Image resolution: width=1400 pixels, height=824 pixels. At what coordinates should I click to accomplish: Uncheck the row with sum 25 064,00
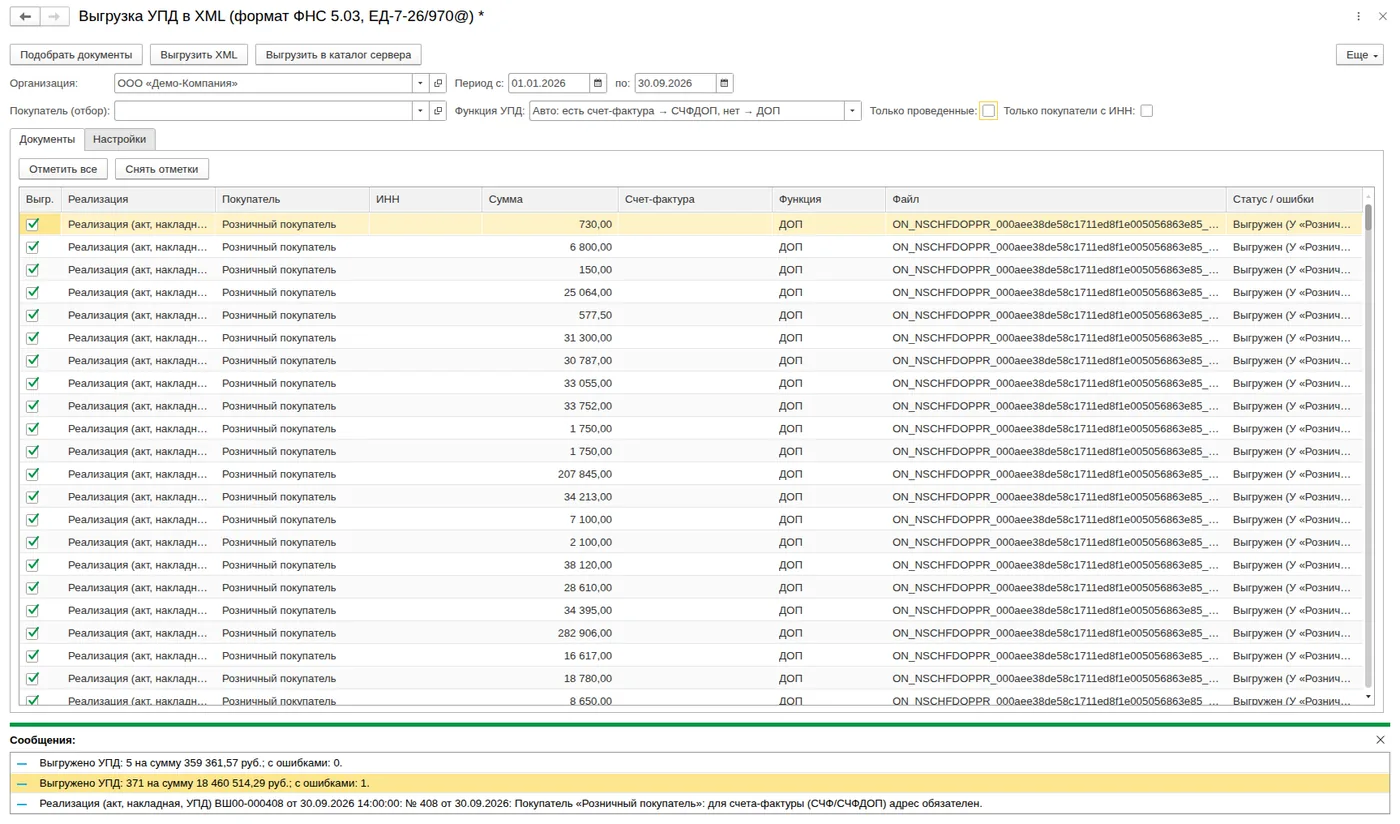tap(32, 292)
